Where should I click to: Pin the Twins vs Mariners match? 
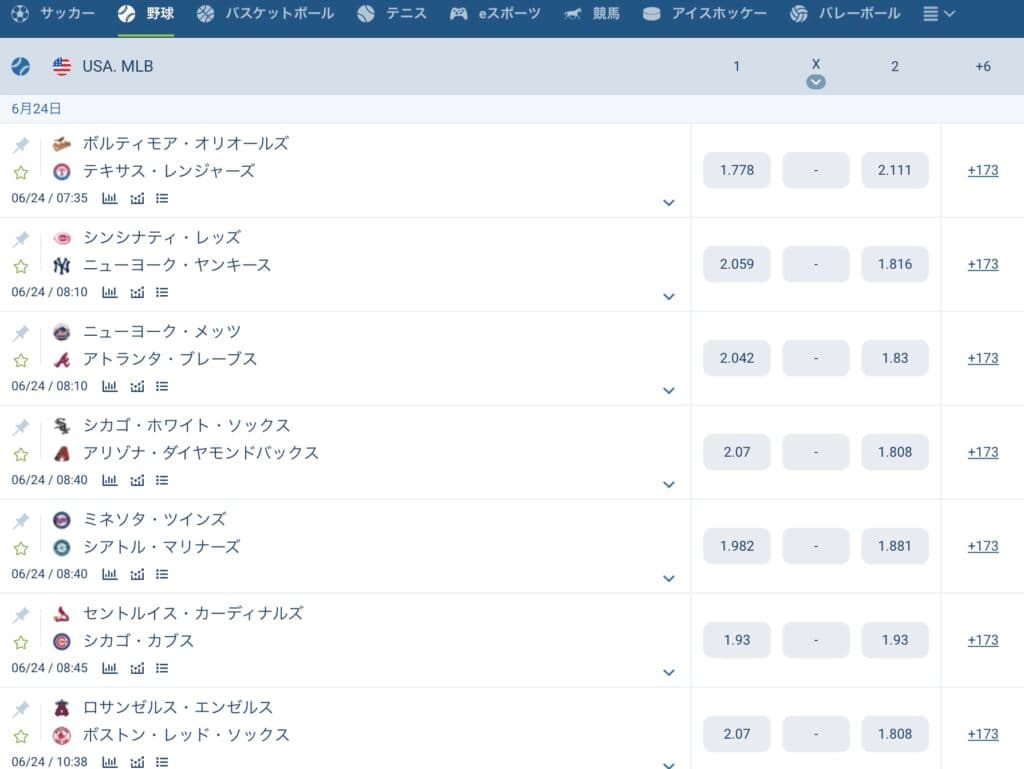point(20,521)
